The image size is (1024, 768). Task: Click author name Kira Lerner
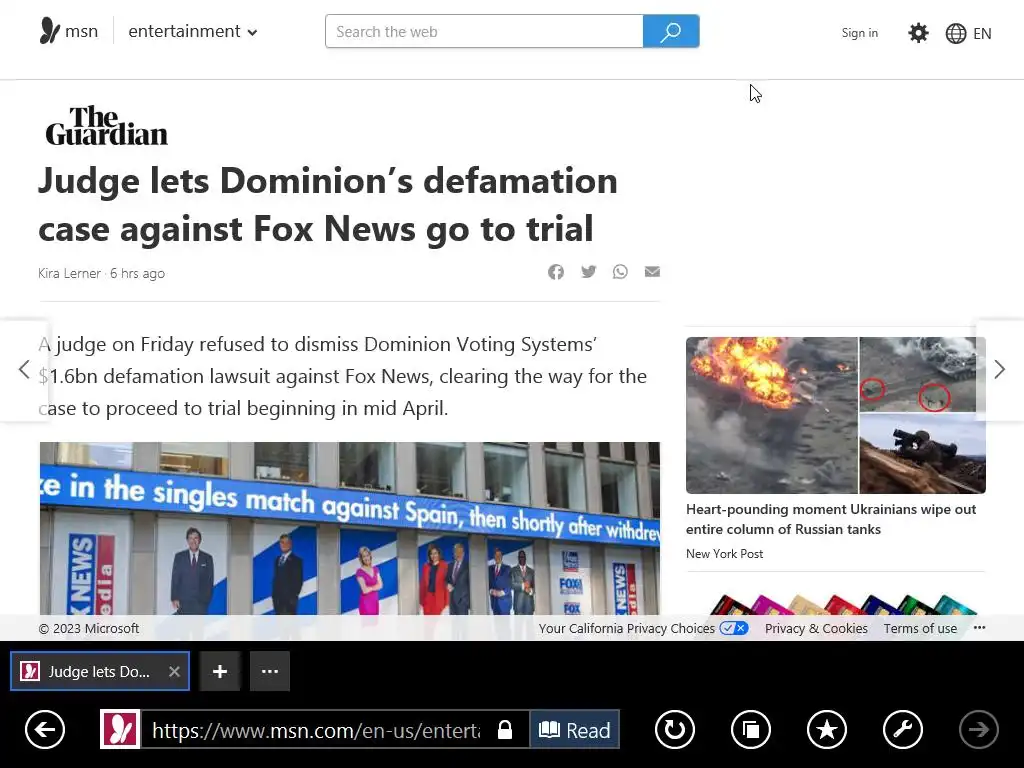click(69, 273)
